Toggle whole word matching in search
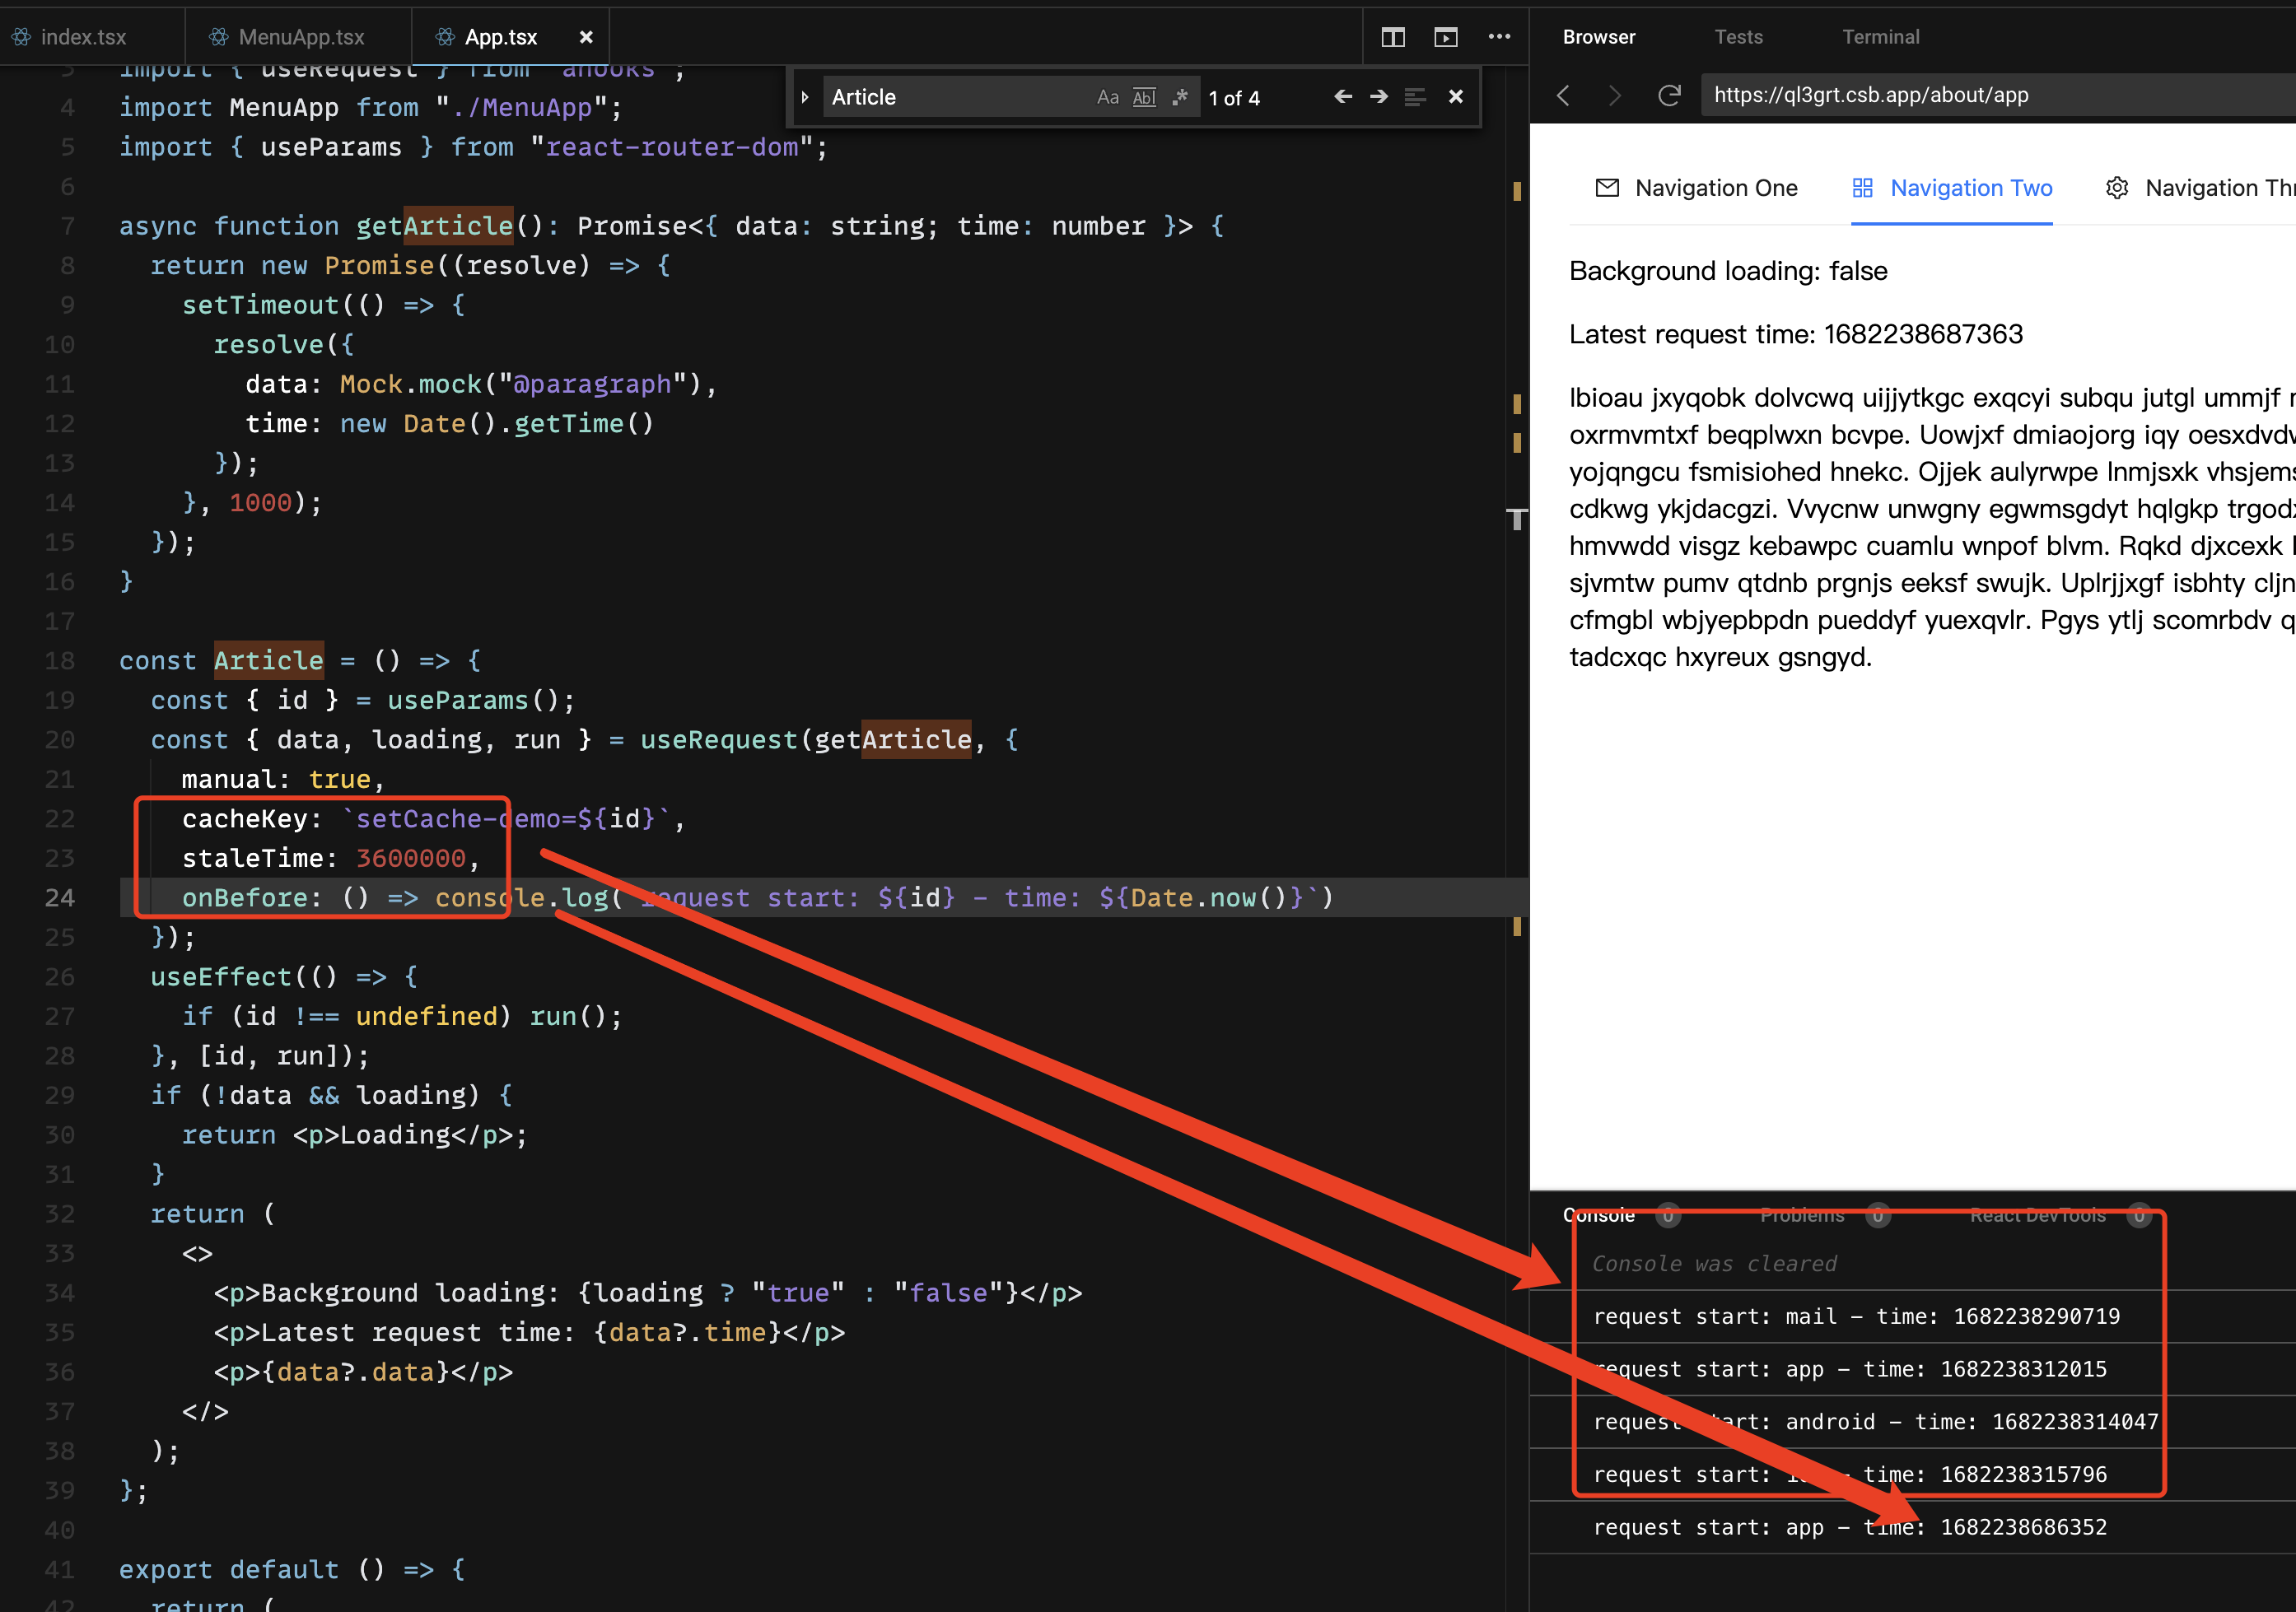The height and width of the screenshot is (1612, 2296). (x=1144, y=96)
